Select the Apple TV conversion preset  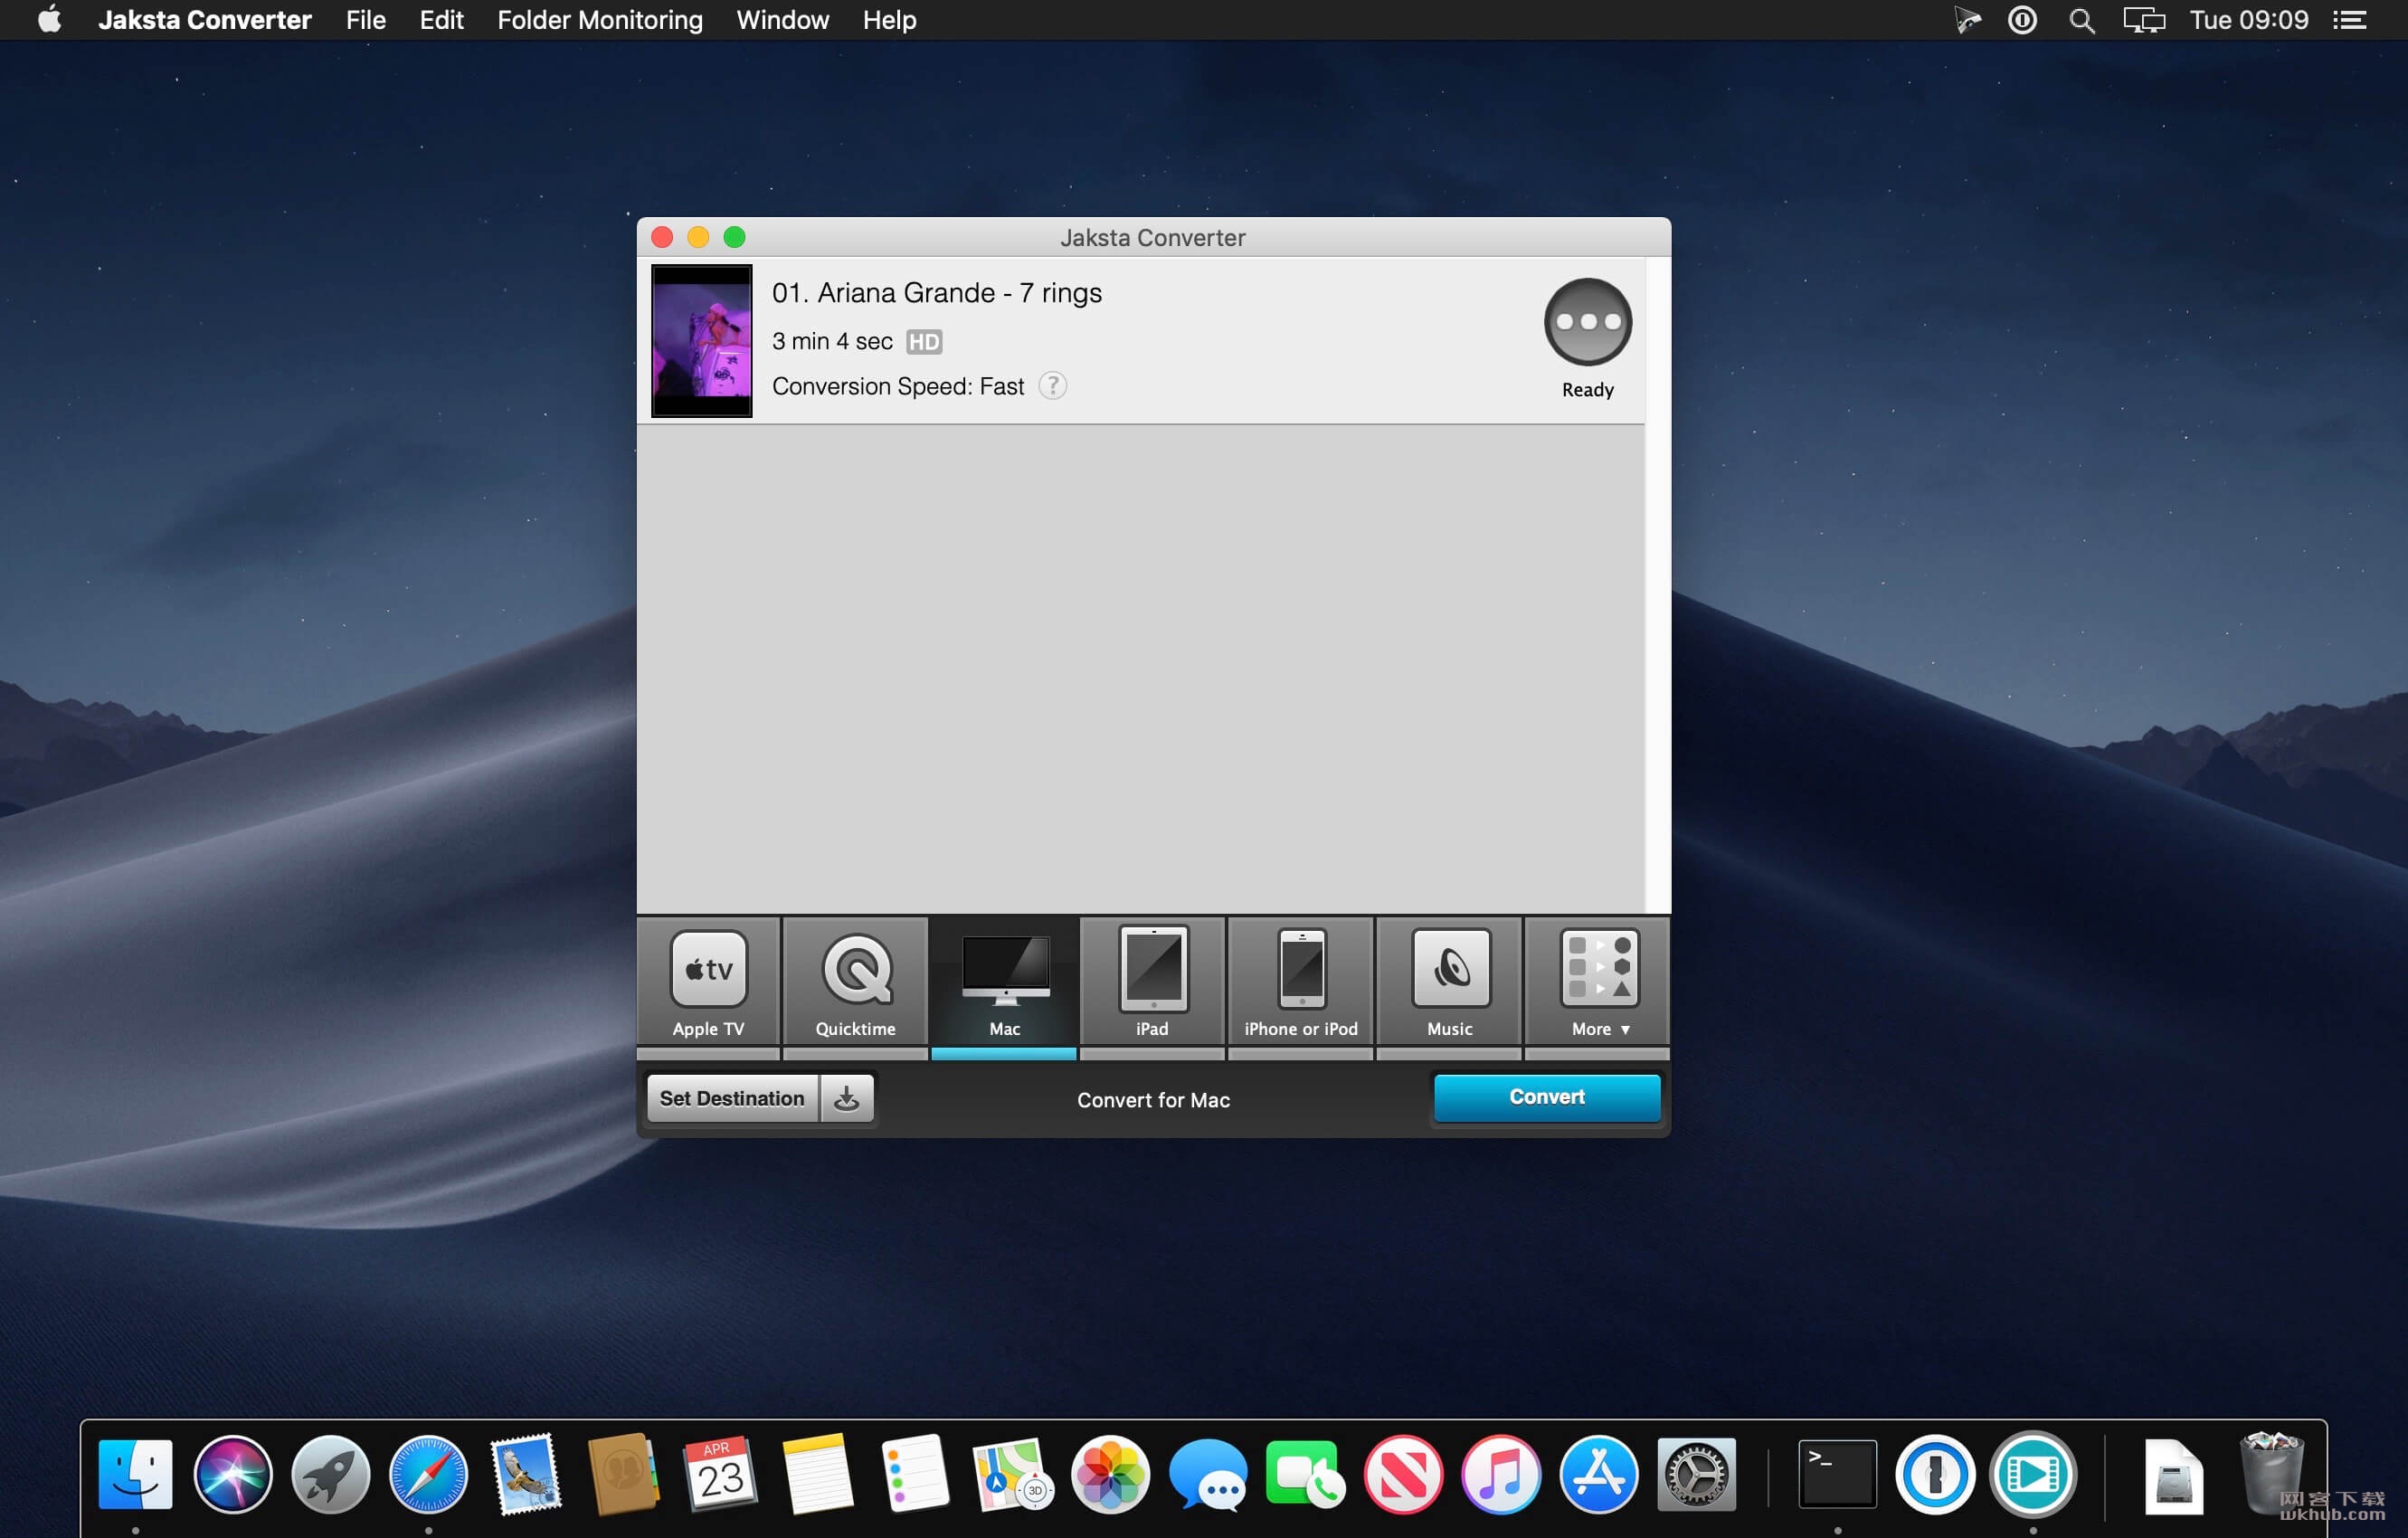tap(708, 982)
